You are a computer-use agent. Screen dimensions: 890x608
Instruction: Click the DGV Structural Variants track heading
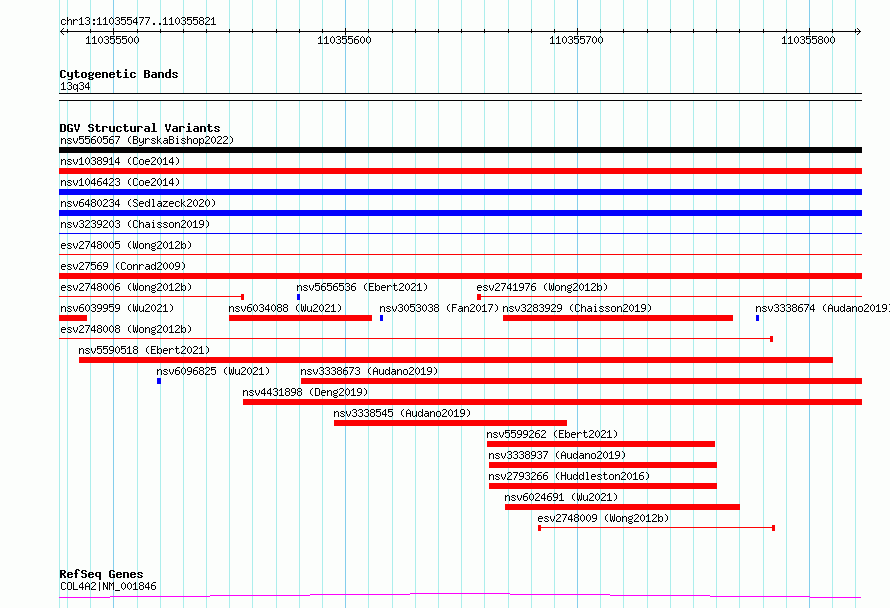click(140, 128)
